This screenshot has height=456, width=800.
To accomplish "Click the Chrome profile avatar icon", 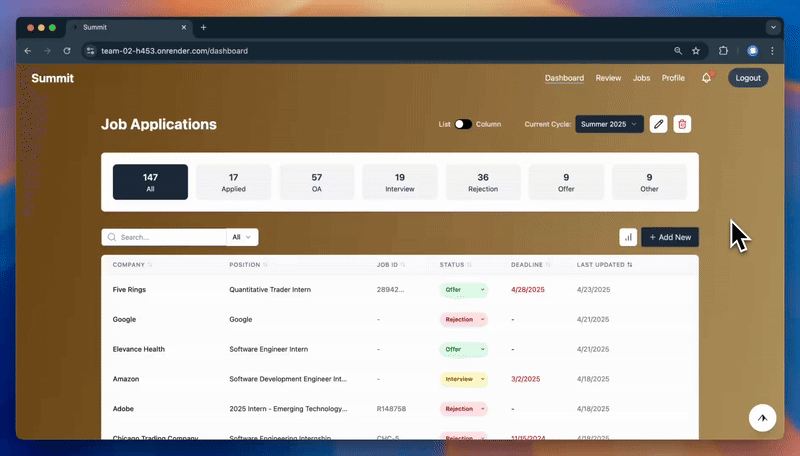I will [x=753, y=51].
